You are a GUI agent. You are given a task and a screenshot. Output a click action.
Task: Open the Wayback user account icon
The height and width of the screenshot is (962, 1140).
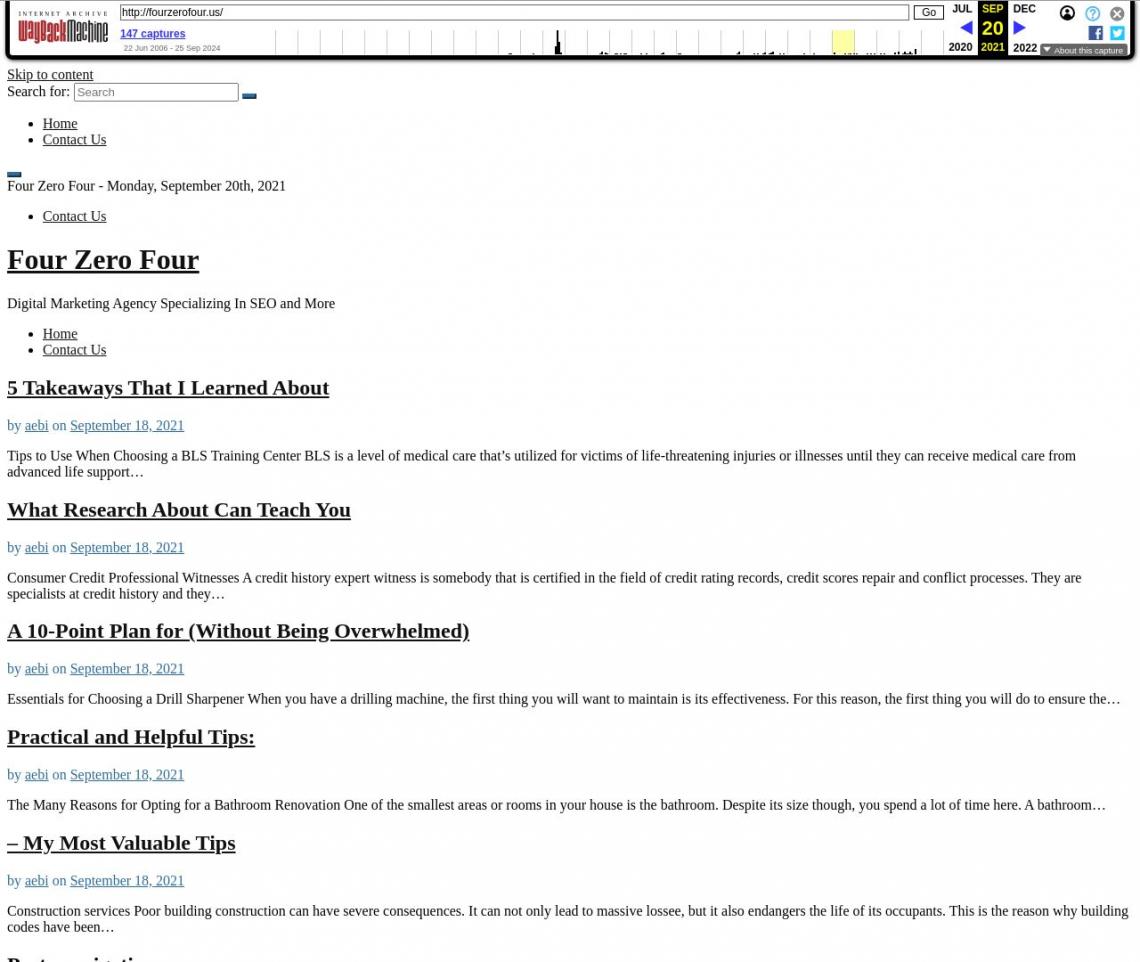tap(1067, 13)
